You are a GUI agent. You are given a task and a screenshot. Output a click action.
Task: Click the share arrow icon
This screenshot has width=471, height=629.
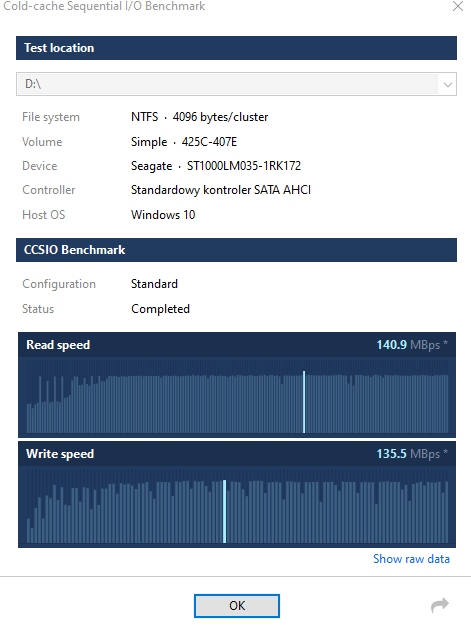(x=440, y=605)
